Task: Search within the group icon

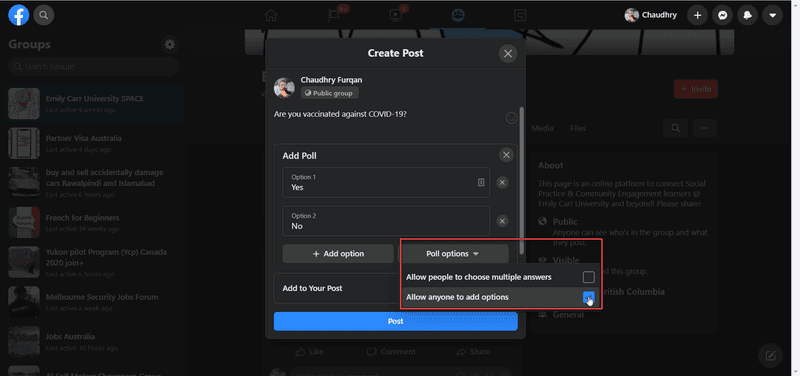Action: [x=676, y=129]
